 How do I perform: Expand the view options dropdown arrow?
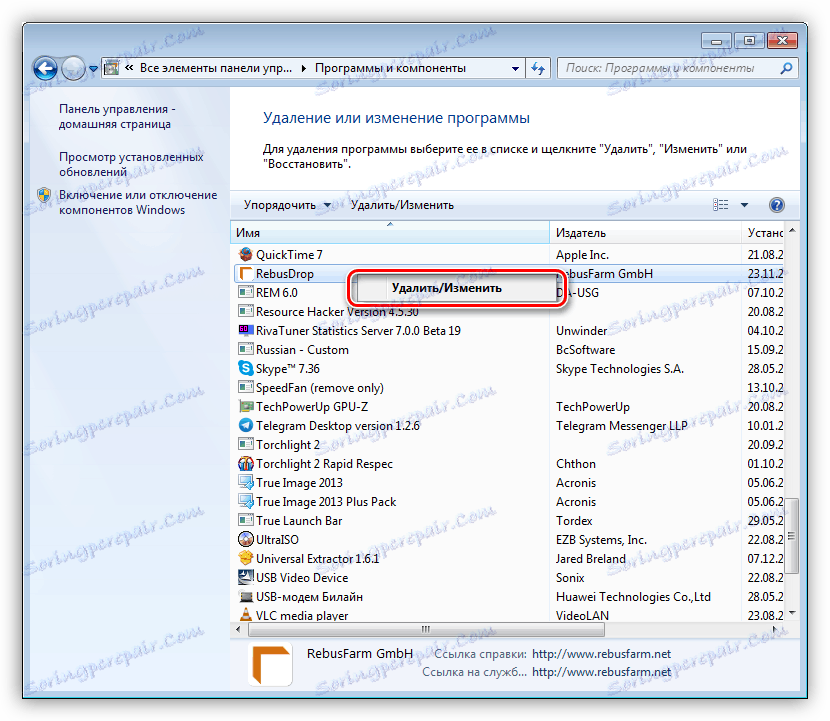(744, 205)
